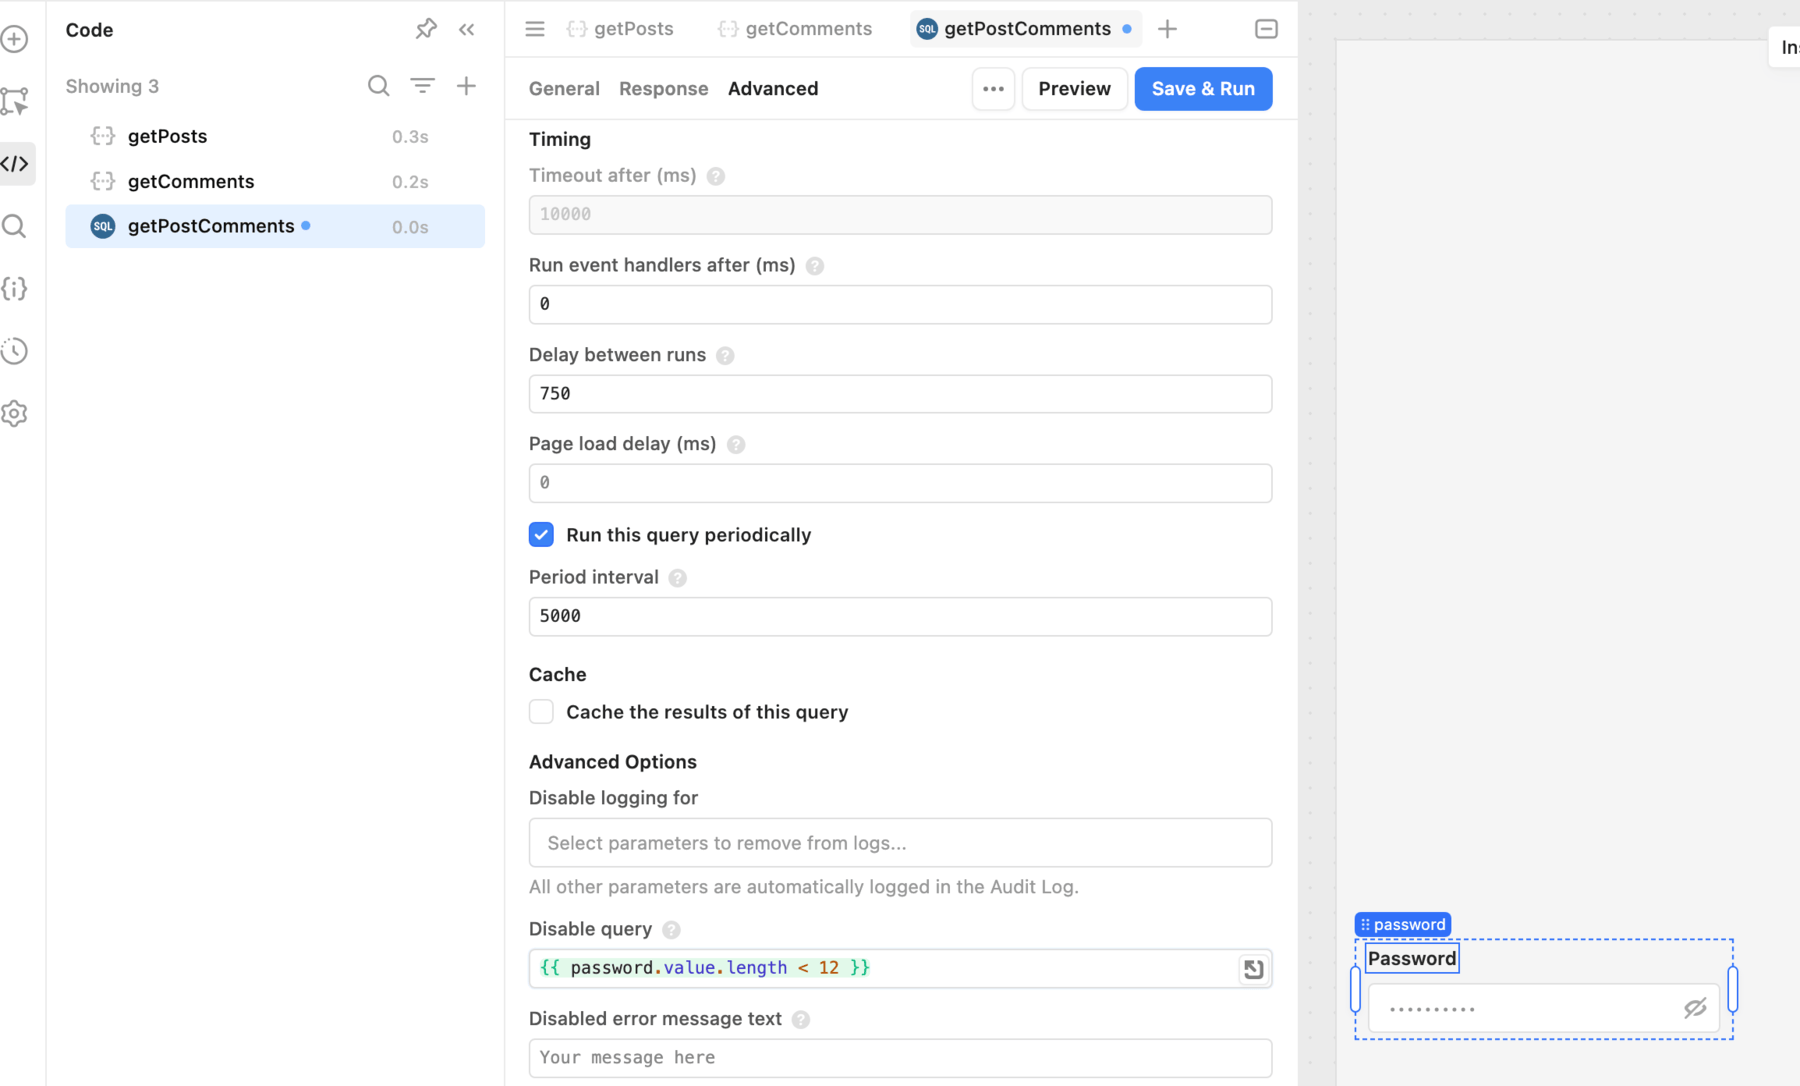The height and width of the screenshot is (1086, 1800).
Task: Show help for Disable query
Action: (x=671, y=930)
